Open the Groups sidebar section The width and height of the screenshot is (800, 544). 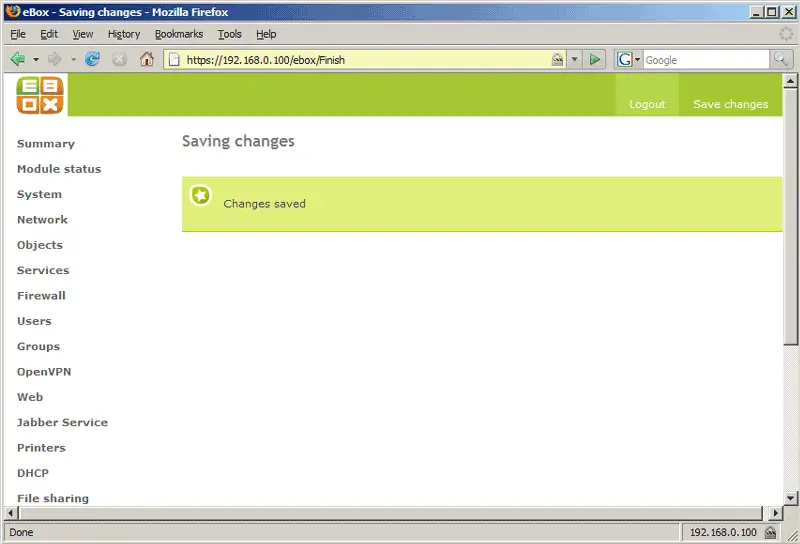[38, 347]
